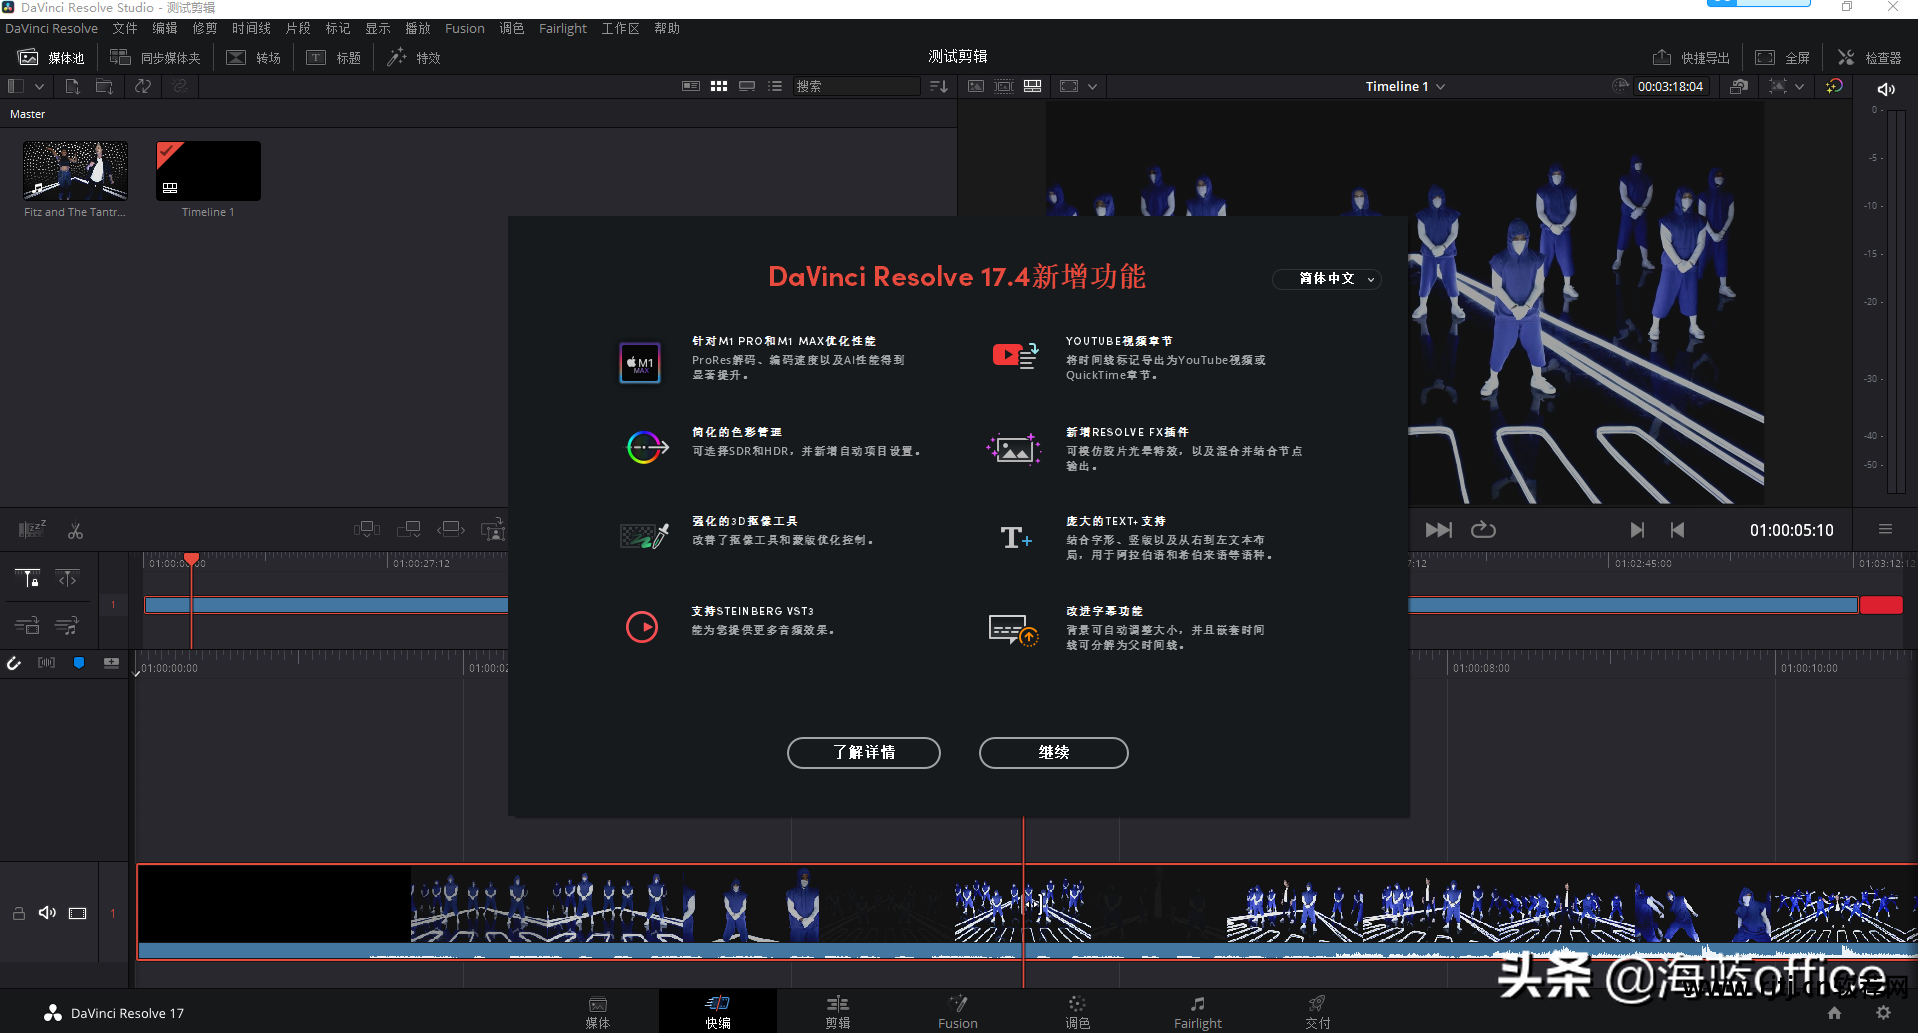Toggle the loop playback button
The image size is (1918, 1033).
pyautogui.click(x=1483, y=530)
